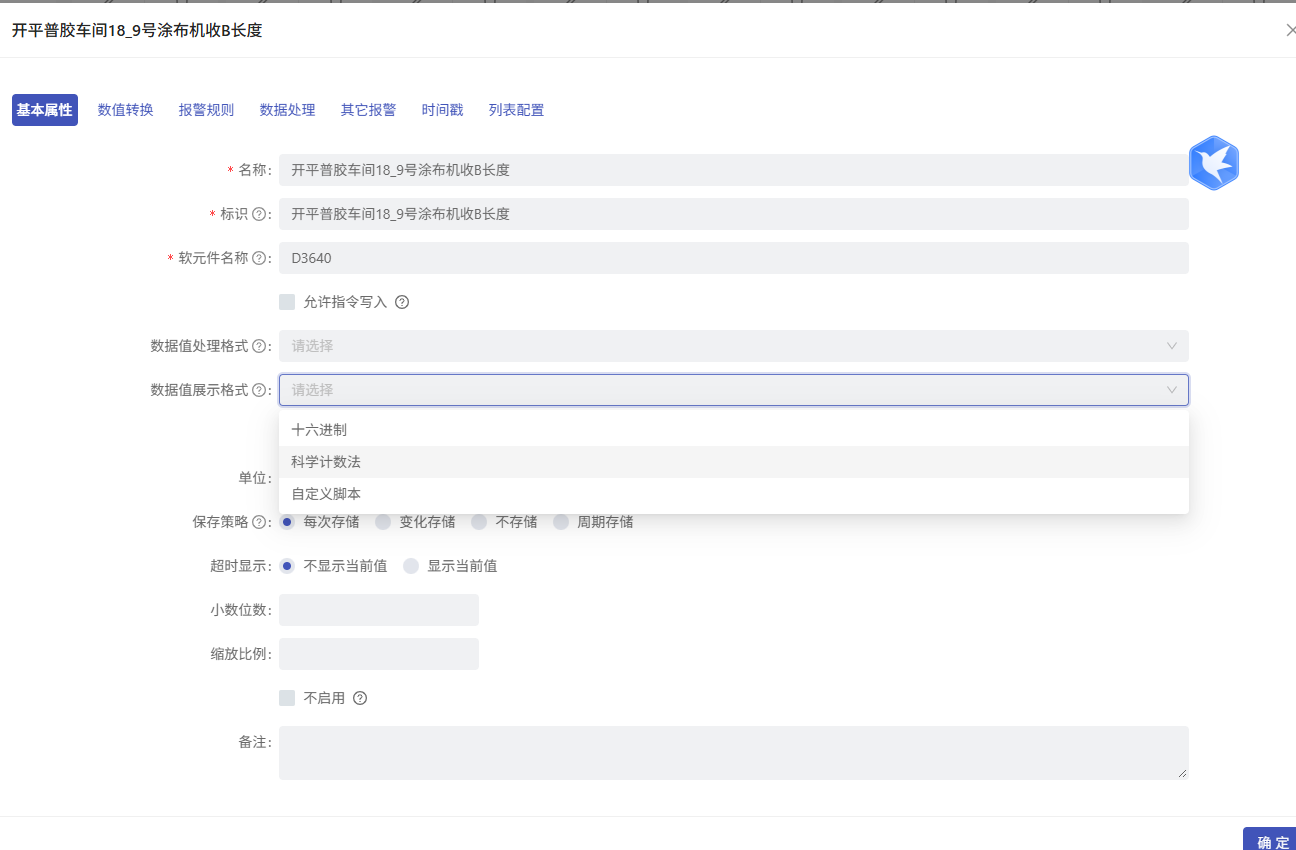Choose 自定义脚本 from the dropdown list
This screenshot has height=850, width=1296.
pyautogui.click(x=734, y=494)
